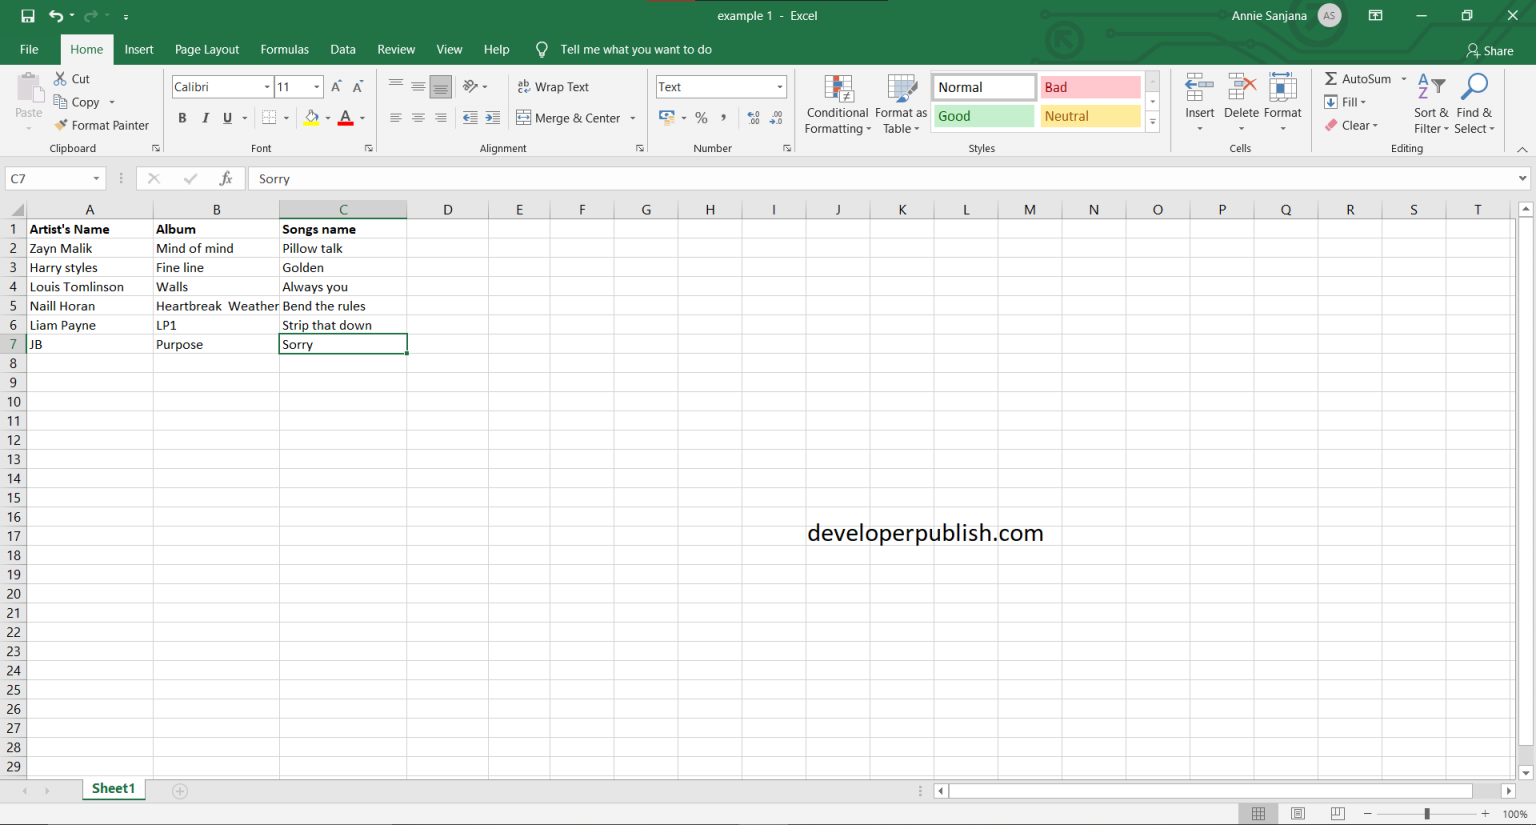
Task: Open the Review ribbon tab
Action: (x=396, y=49)
